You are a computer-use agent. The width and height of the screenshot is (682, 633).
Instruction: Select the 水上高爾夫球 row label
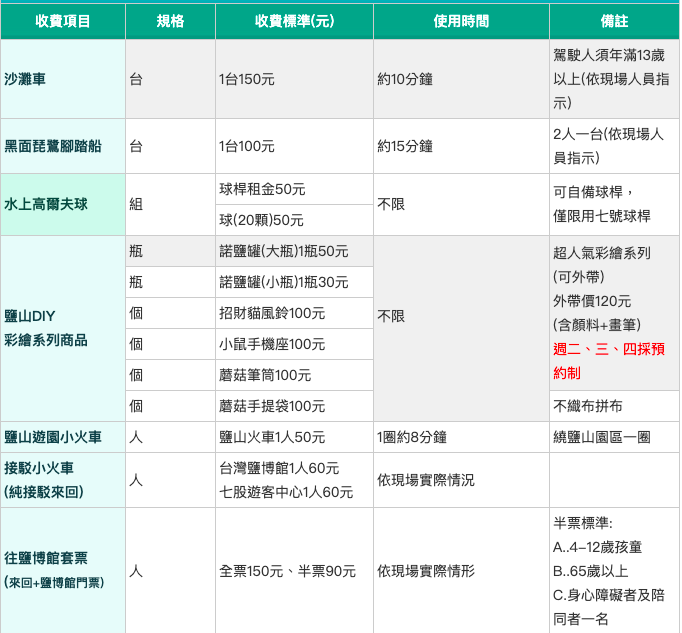[63, 204]
